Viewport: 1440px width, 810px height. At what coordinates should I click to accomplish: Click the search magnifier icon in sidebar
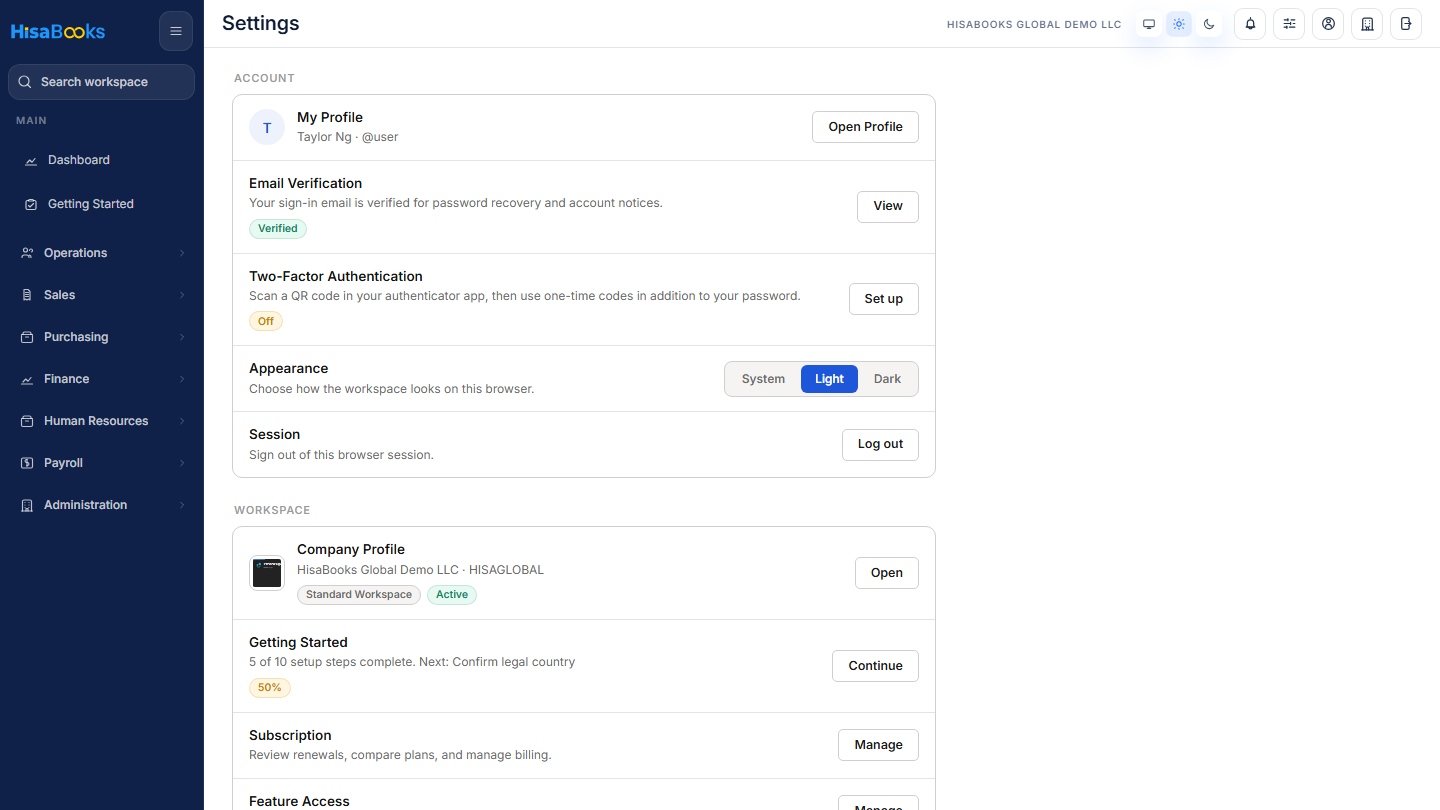25,82
